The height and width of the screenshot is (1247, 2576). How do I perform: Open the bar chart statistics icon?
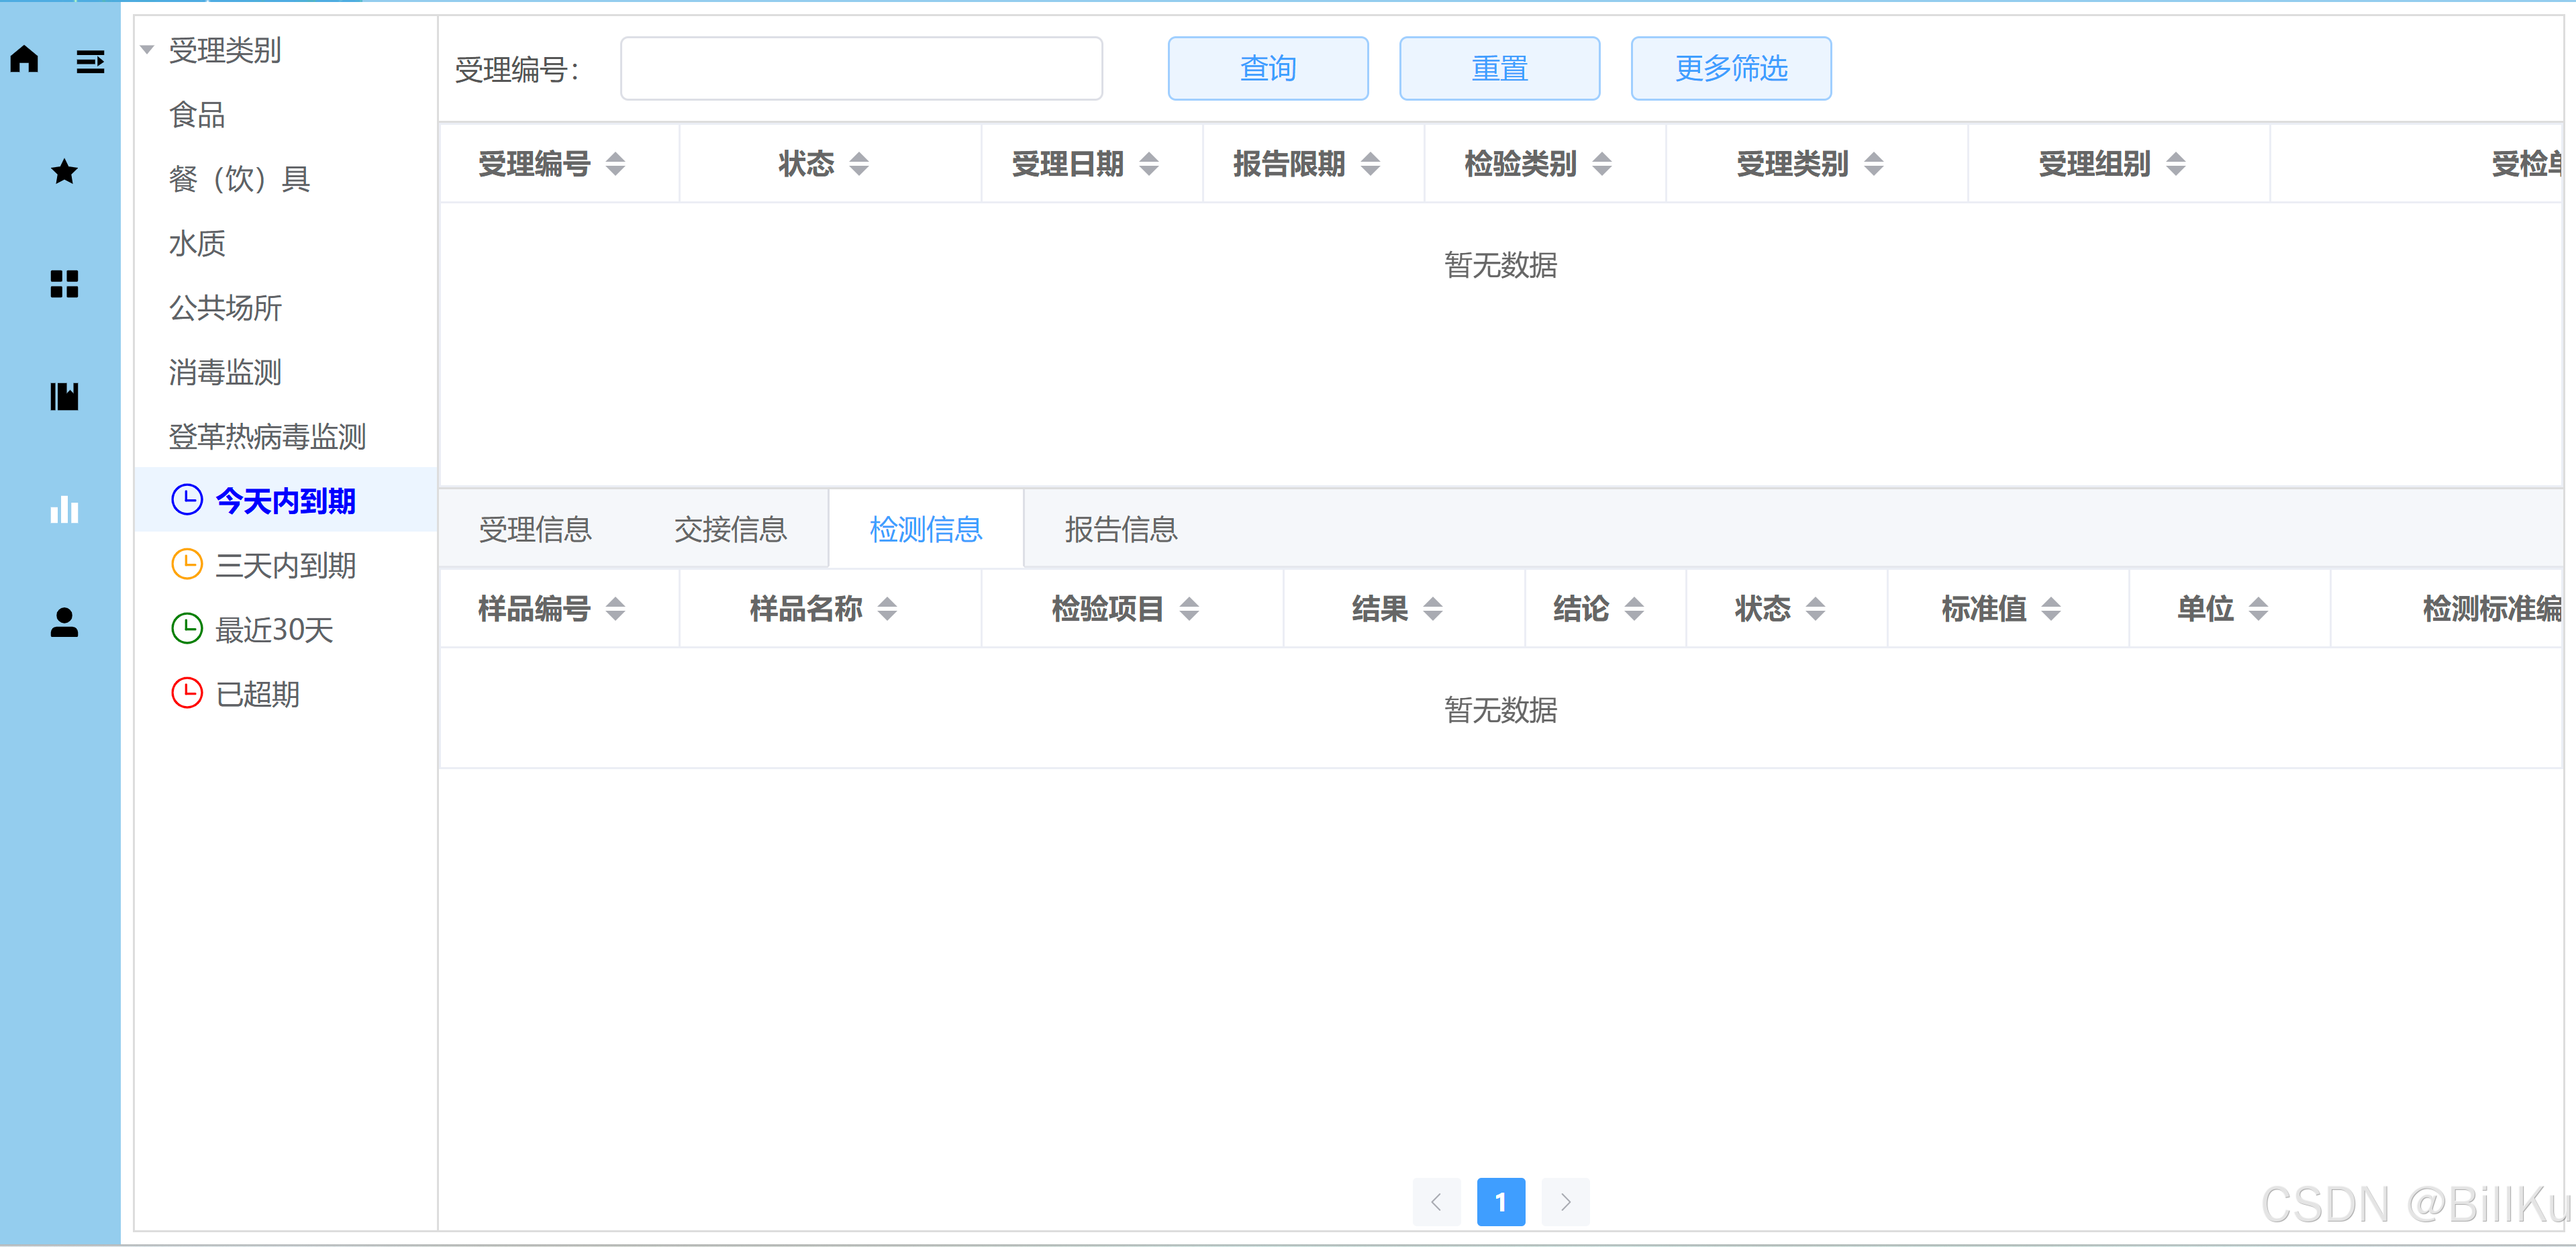tap(64, 510)
